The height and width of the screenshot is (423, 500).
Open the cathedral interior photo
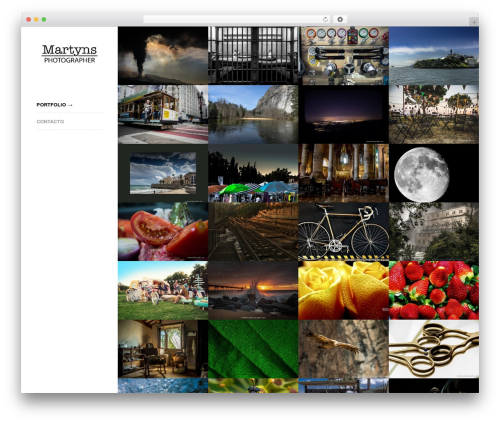pyautogui.click(x=344, y=173)
